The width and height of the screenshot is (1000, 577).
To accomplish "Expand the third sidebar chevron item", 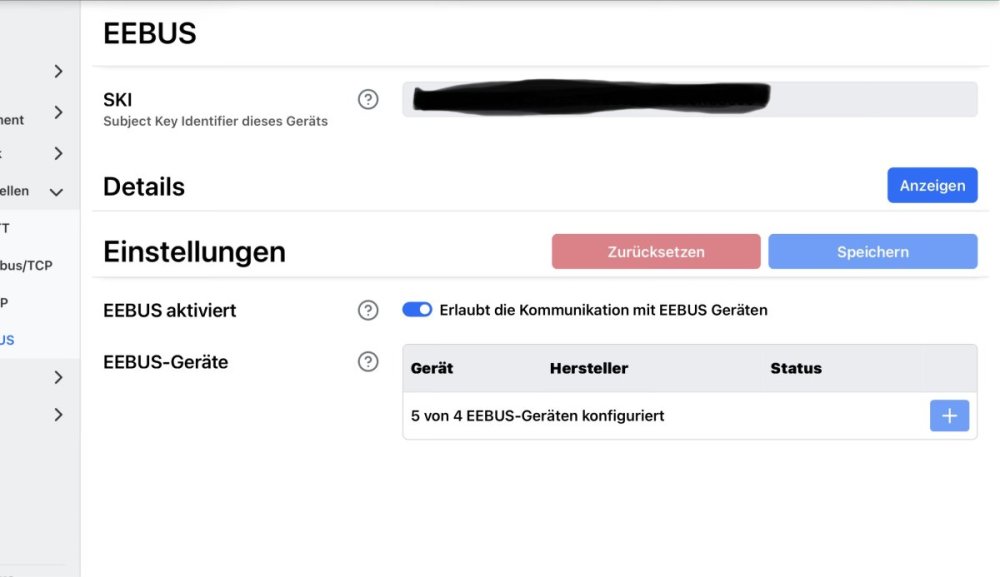I will point(58,154).
